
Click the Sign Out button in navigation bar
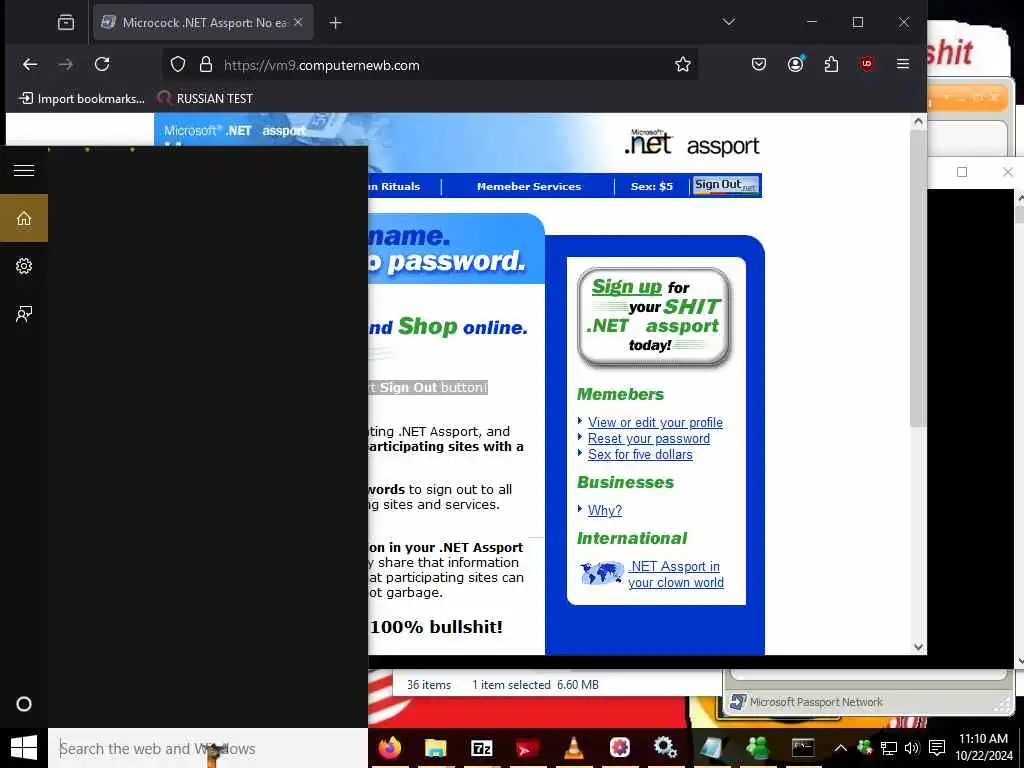point(726,185)
